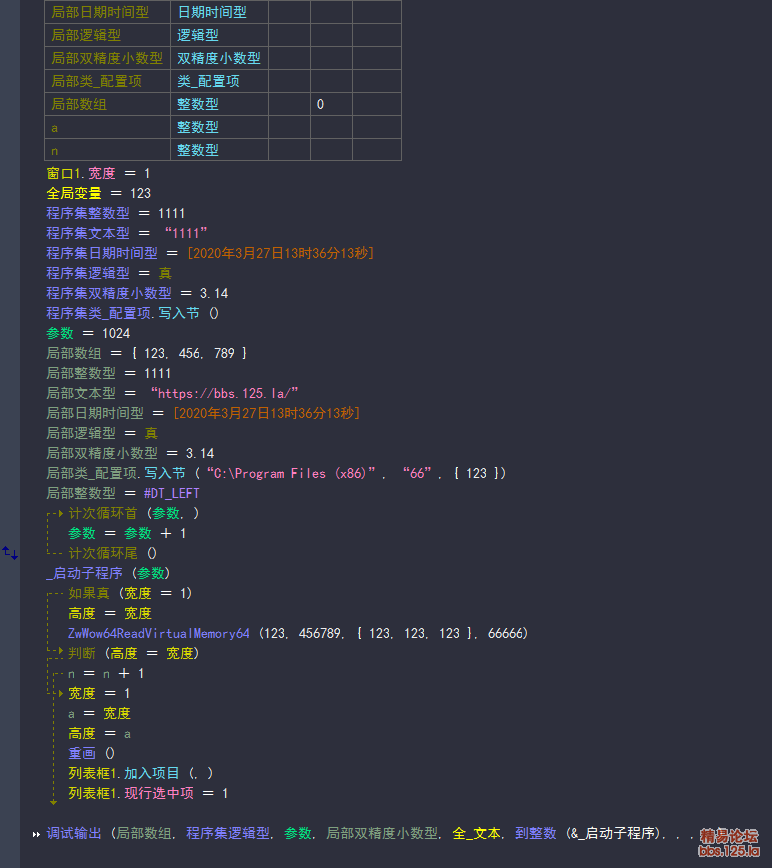Click date literal in 局部日期时间型 line
Viewport: 772px width, 868px height.
266,413
